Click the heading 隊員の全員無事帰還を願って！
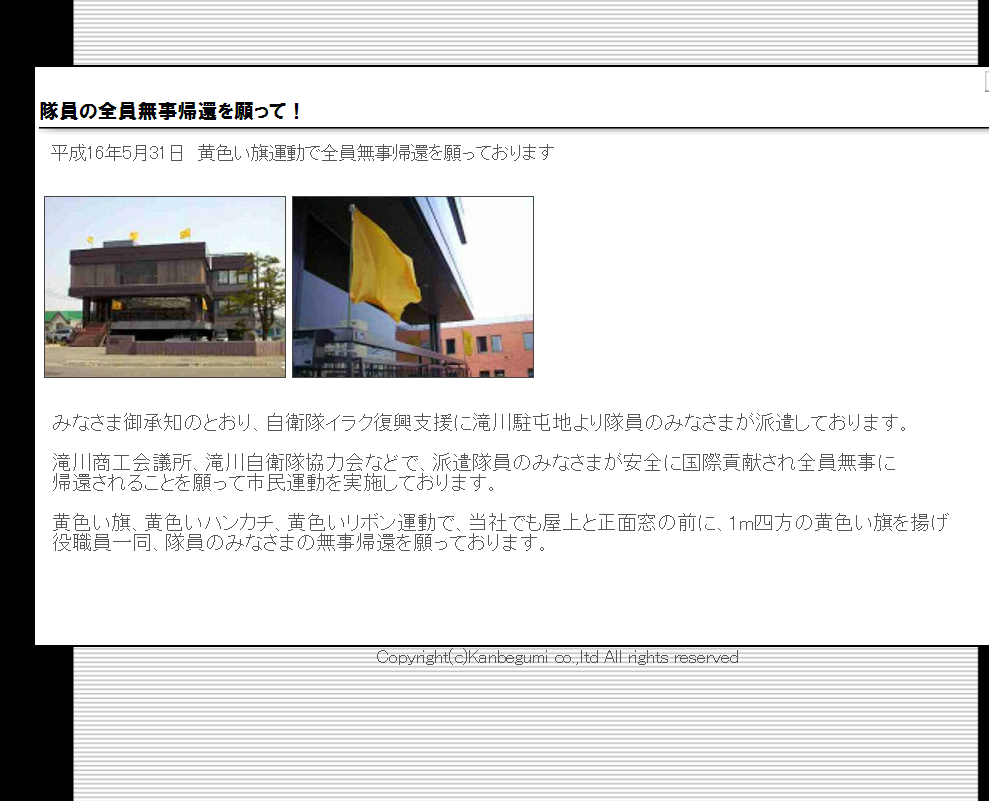This screenshot has height=801, width=989. point(172,112)
